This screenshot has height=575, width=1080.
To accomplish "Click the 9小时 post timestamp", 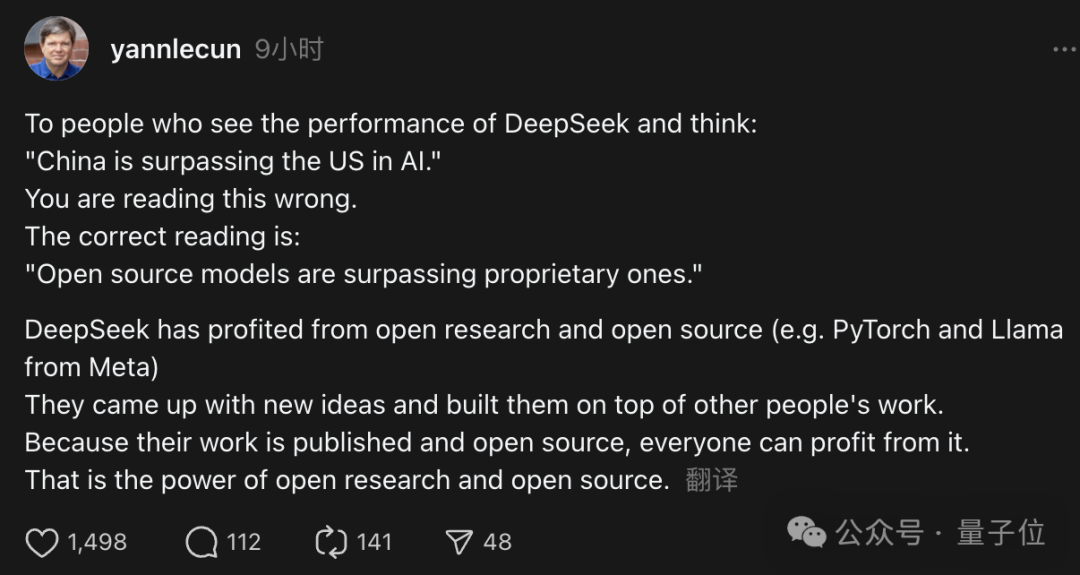I will (x=289, y=50).
